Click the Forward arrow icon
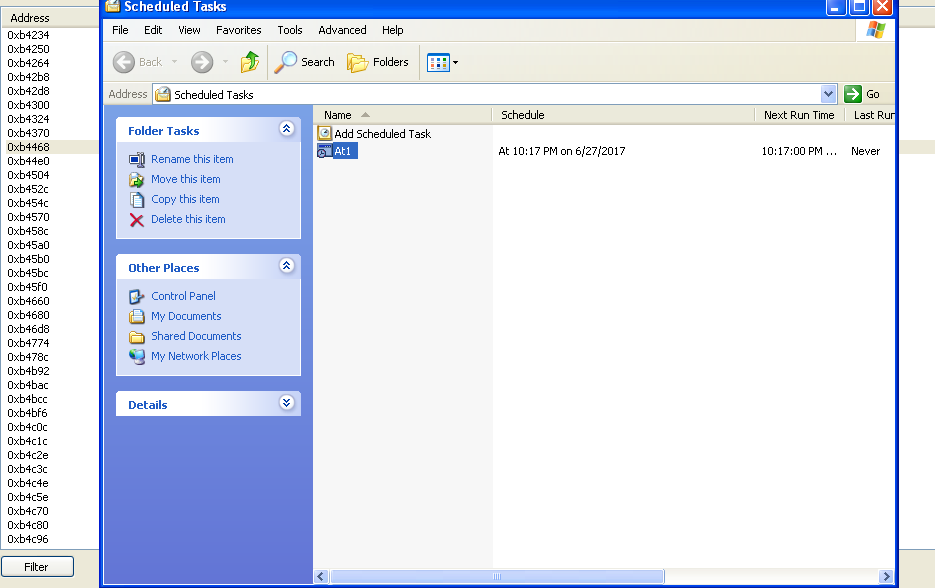 [202, 62]
